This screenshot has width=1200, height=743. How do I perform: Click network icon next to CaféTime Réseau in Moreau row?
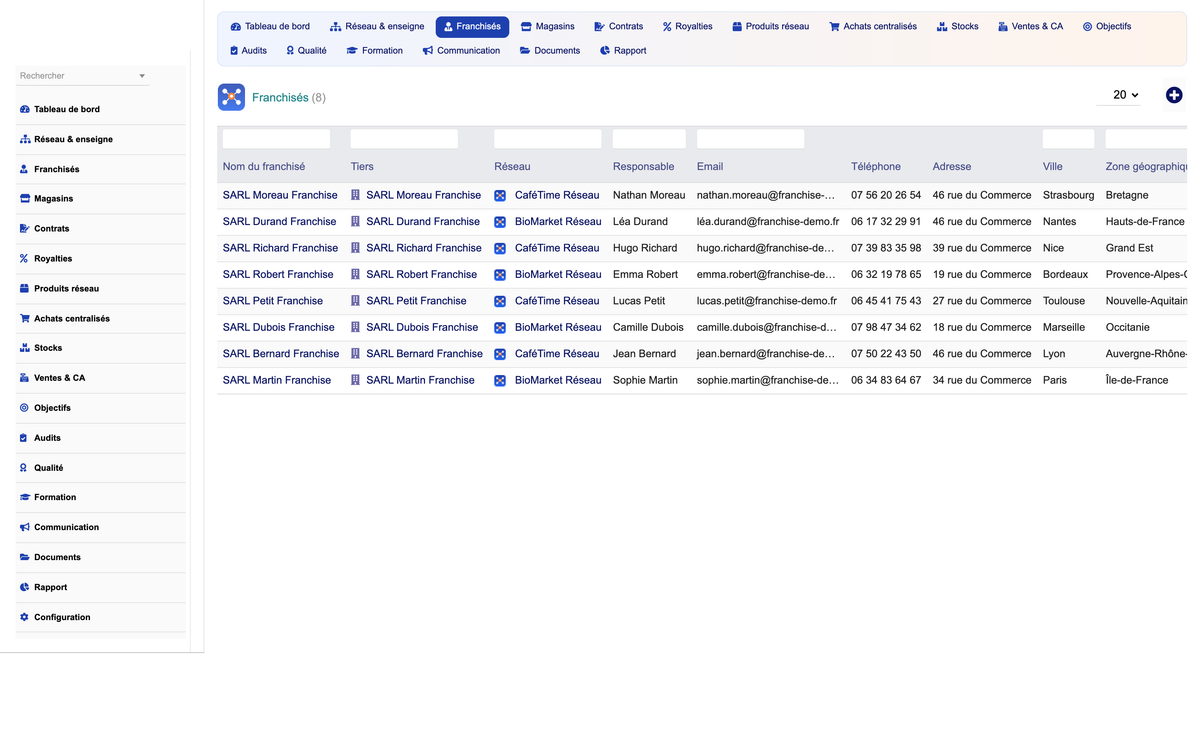tap(500, 195)
